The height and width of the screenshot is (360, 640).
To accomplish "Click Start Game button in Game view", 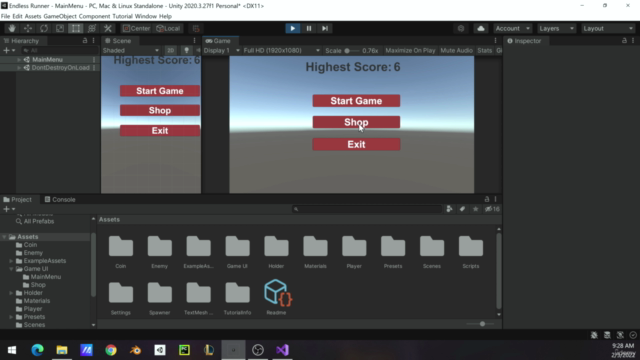I will click(x=356, y=101).
